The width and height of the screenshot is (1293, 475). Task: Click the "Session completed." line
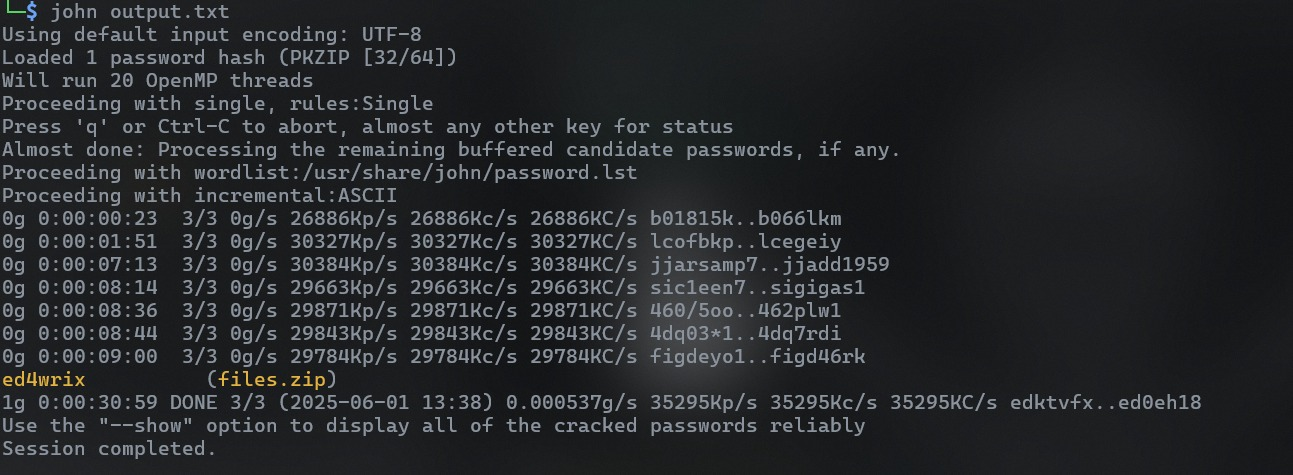(109, 449)
